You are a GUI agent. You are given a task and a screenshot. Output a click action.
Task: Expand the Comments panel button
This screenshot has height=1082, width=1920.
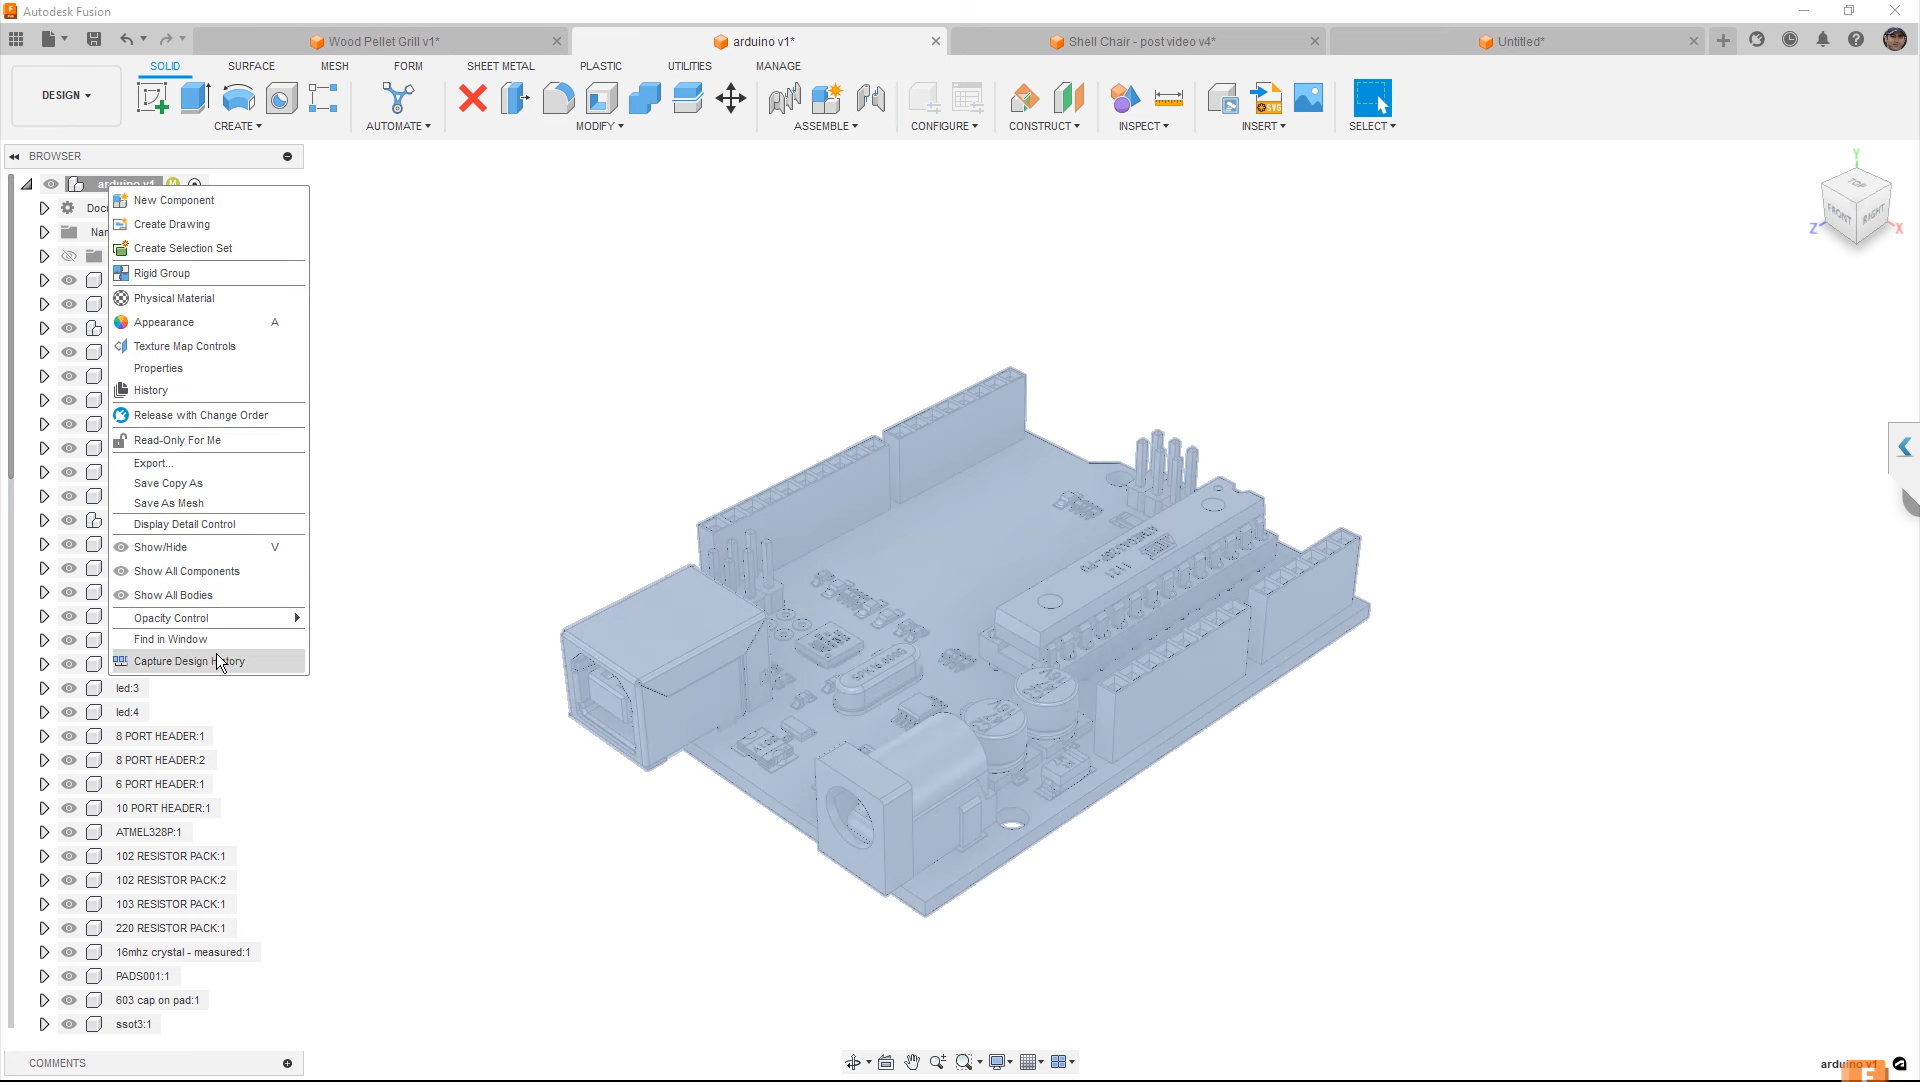pyautogui.click(x=287, y=1063)
